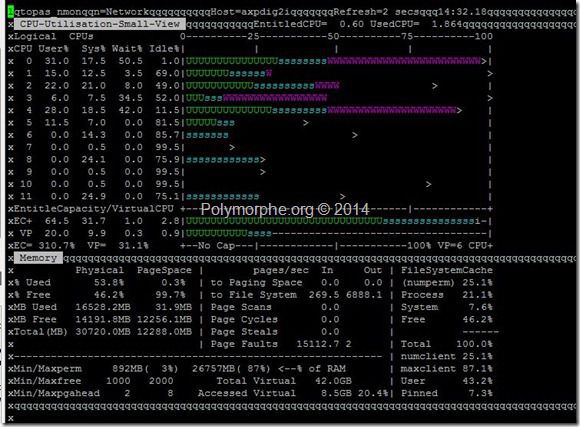
Task: Select CPU 4 wait value 42.0
Action: pos(131,110)
